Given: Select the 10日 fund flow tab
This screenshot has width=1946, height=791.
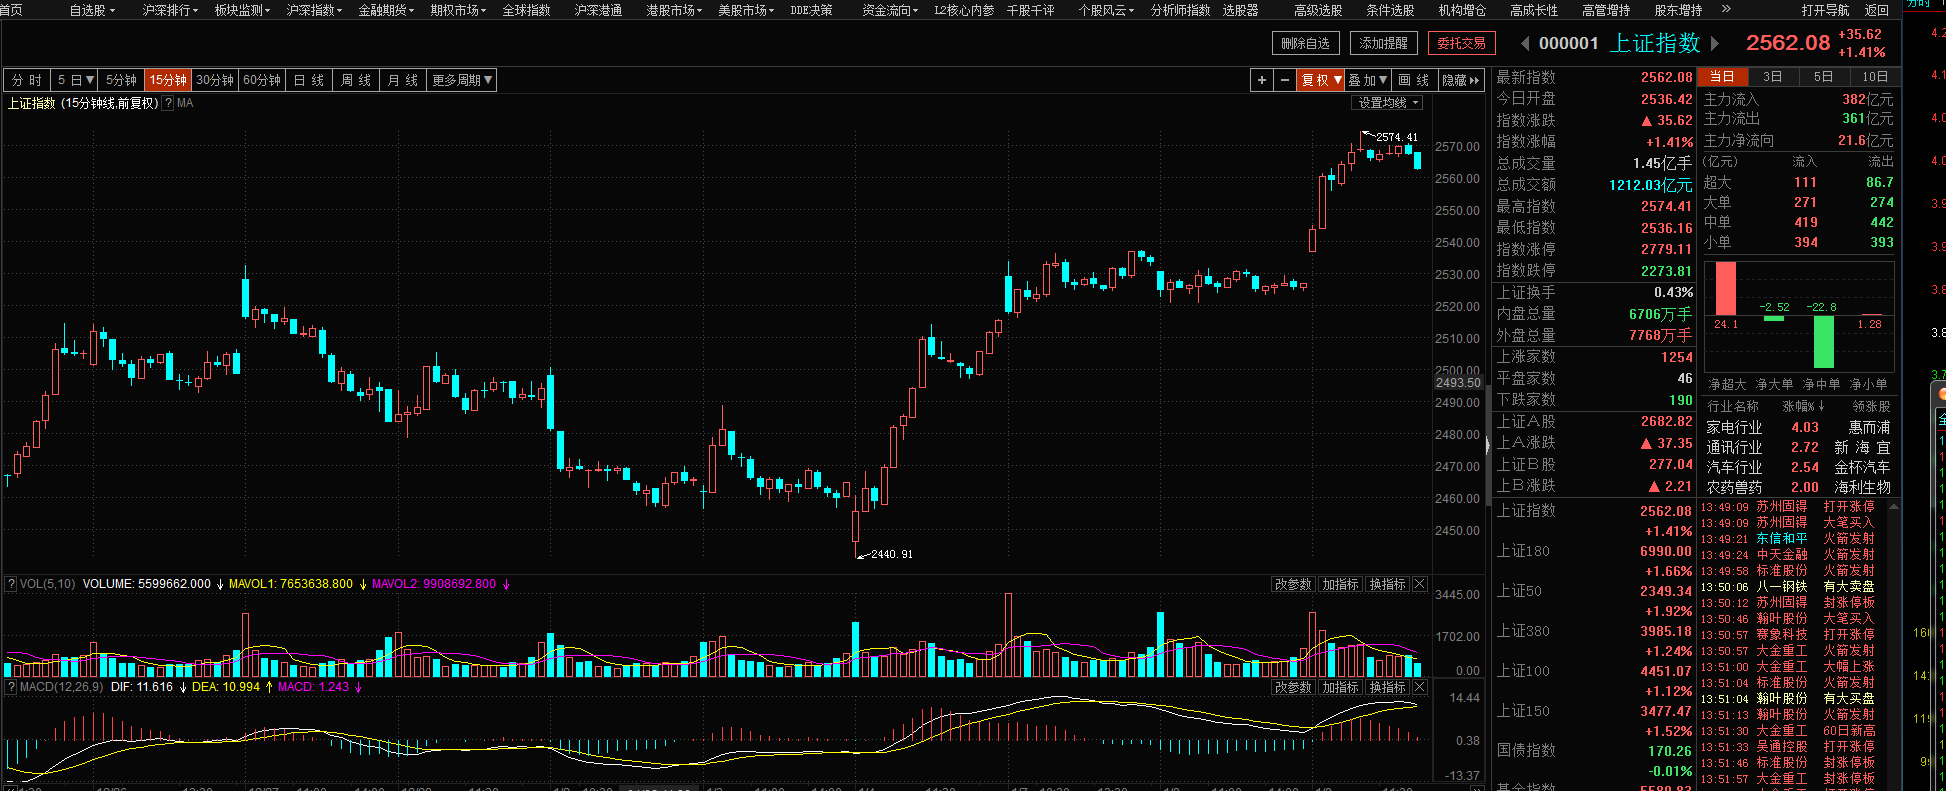Looking at the screenshot, I should coord(1875,76).
